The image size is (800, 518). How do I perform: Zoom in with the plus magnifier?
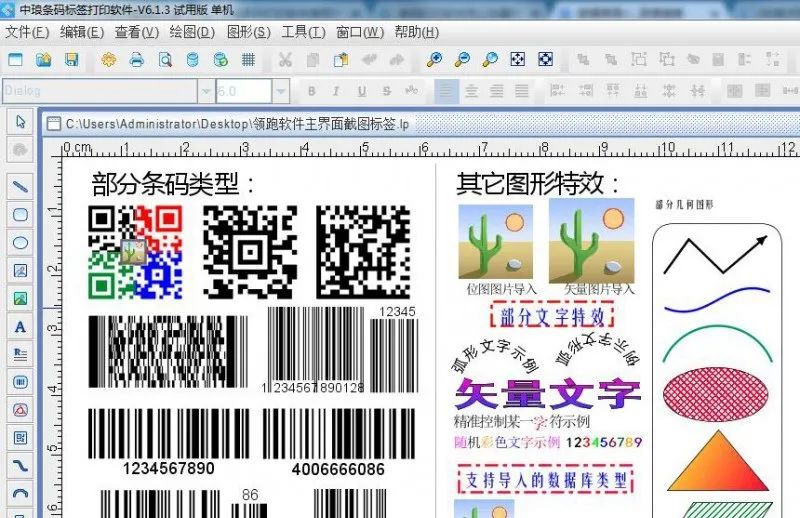point(434,60)
